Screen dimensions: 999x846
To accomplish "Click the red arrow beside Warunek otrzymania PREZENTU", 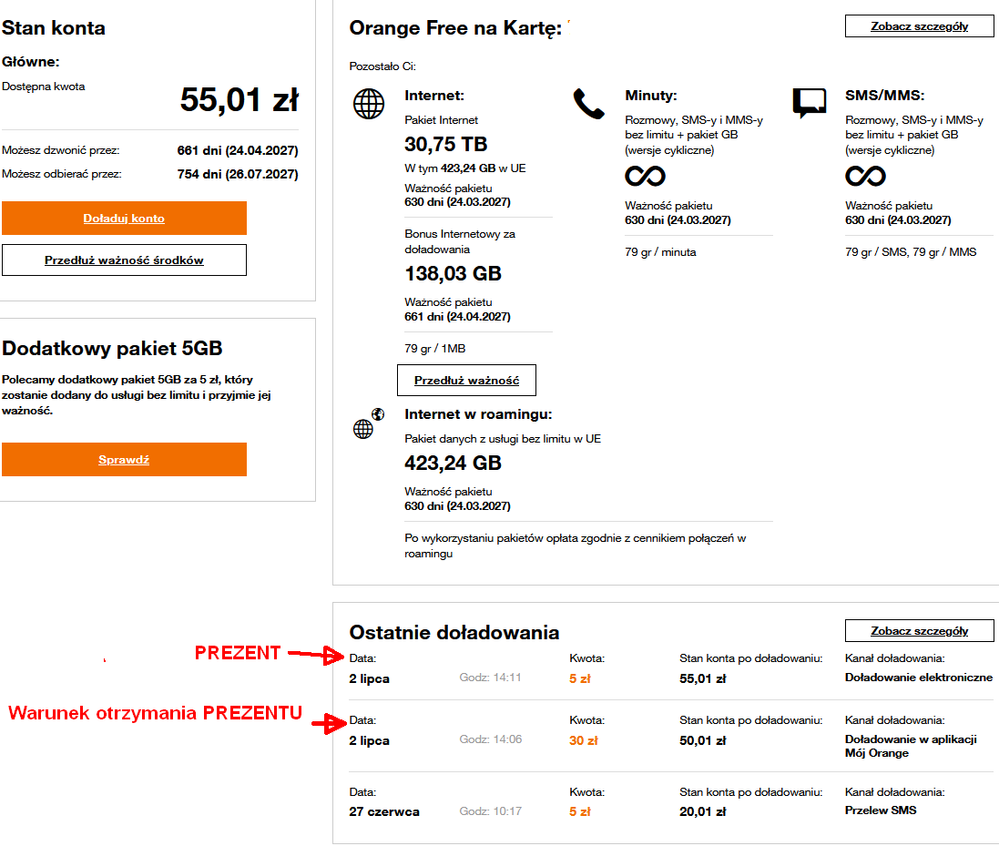I will [328, 721].
